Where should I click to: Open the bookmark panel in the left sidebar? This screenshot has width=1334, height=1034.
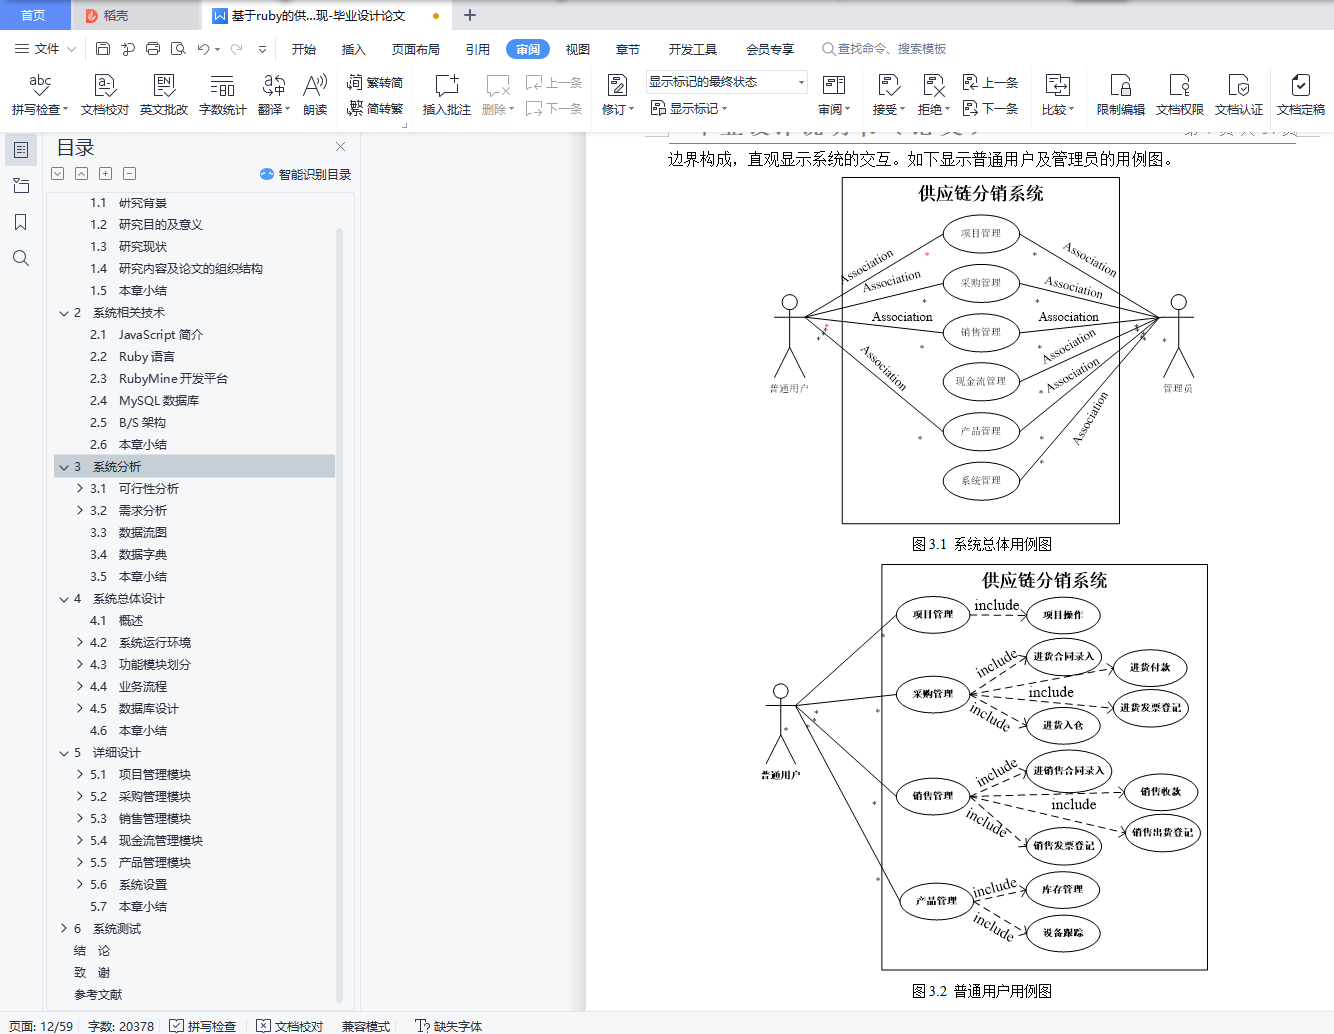tap(20, 222)
